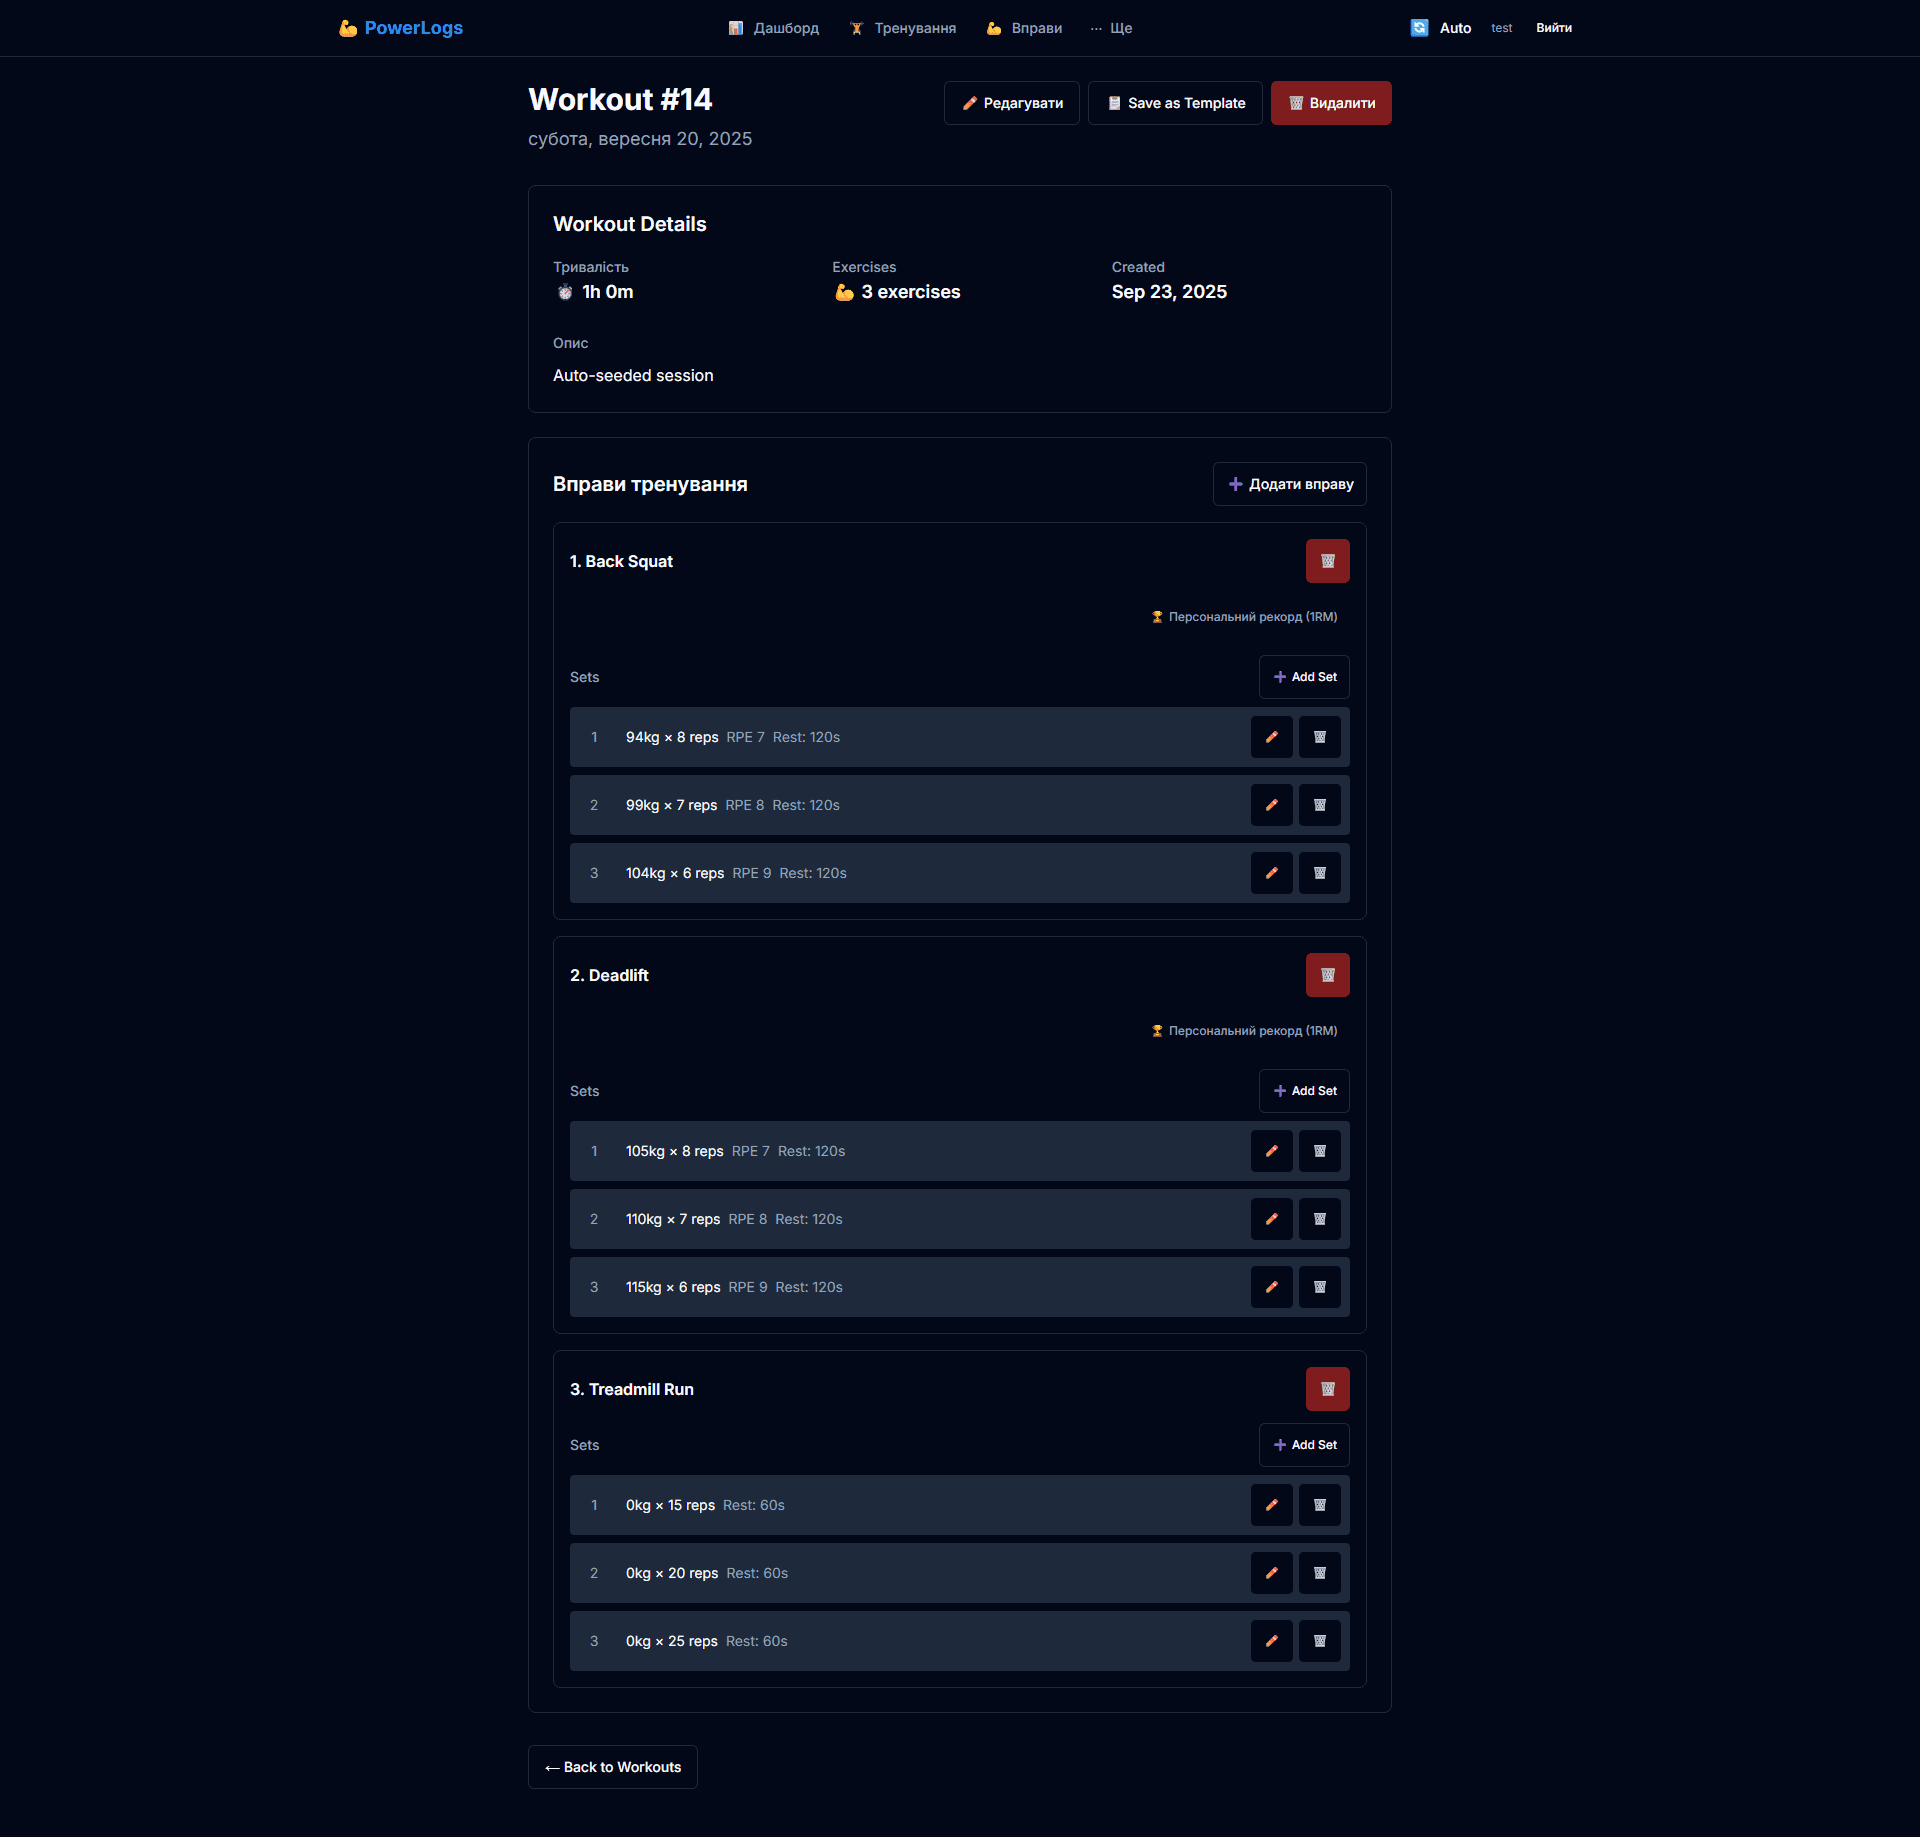Edit the 94kg × 8 reps set
1920x1837 pixels.
click(1271, 737)
